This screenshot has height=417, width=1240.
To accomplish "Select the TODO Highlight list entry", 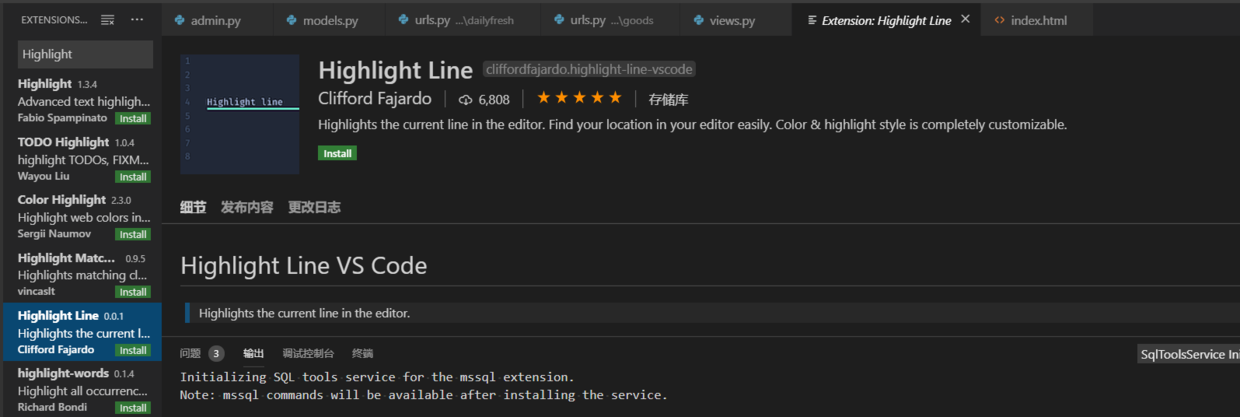I will pos(81,158).
